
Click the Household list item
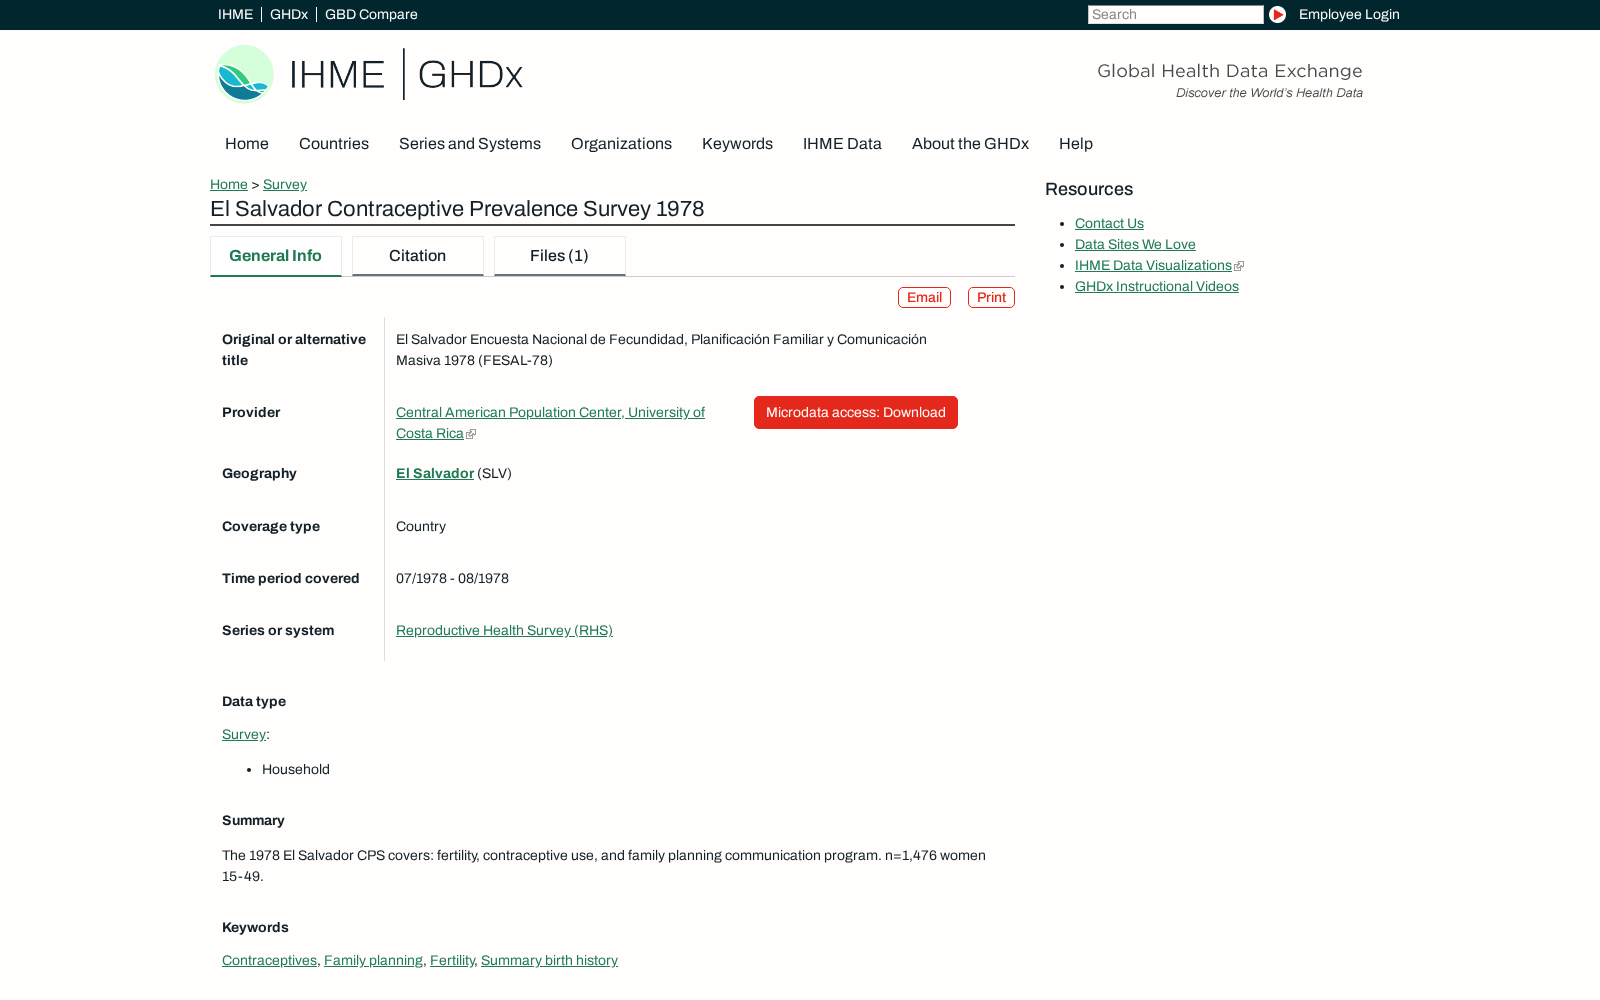point(296,770)
